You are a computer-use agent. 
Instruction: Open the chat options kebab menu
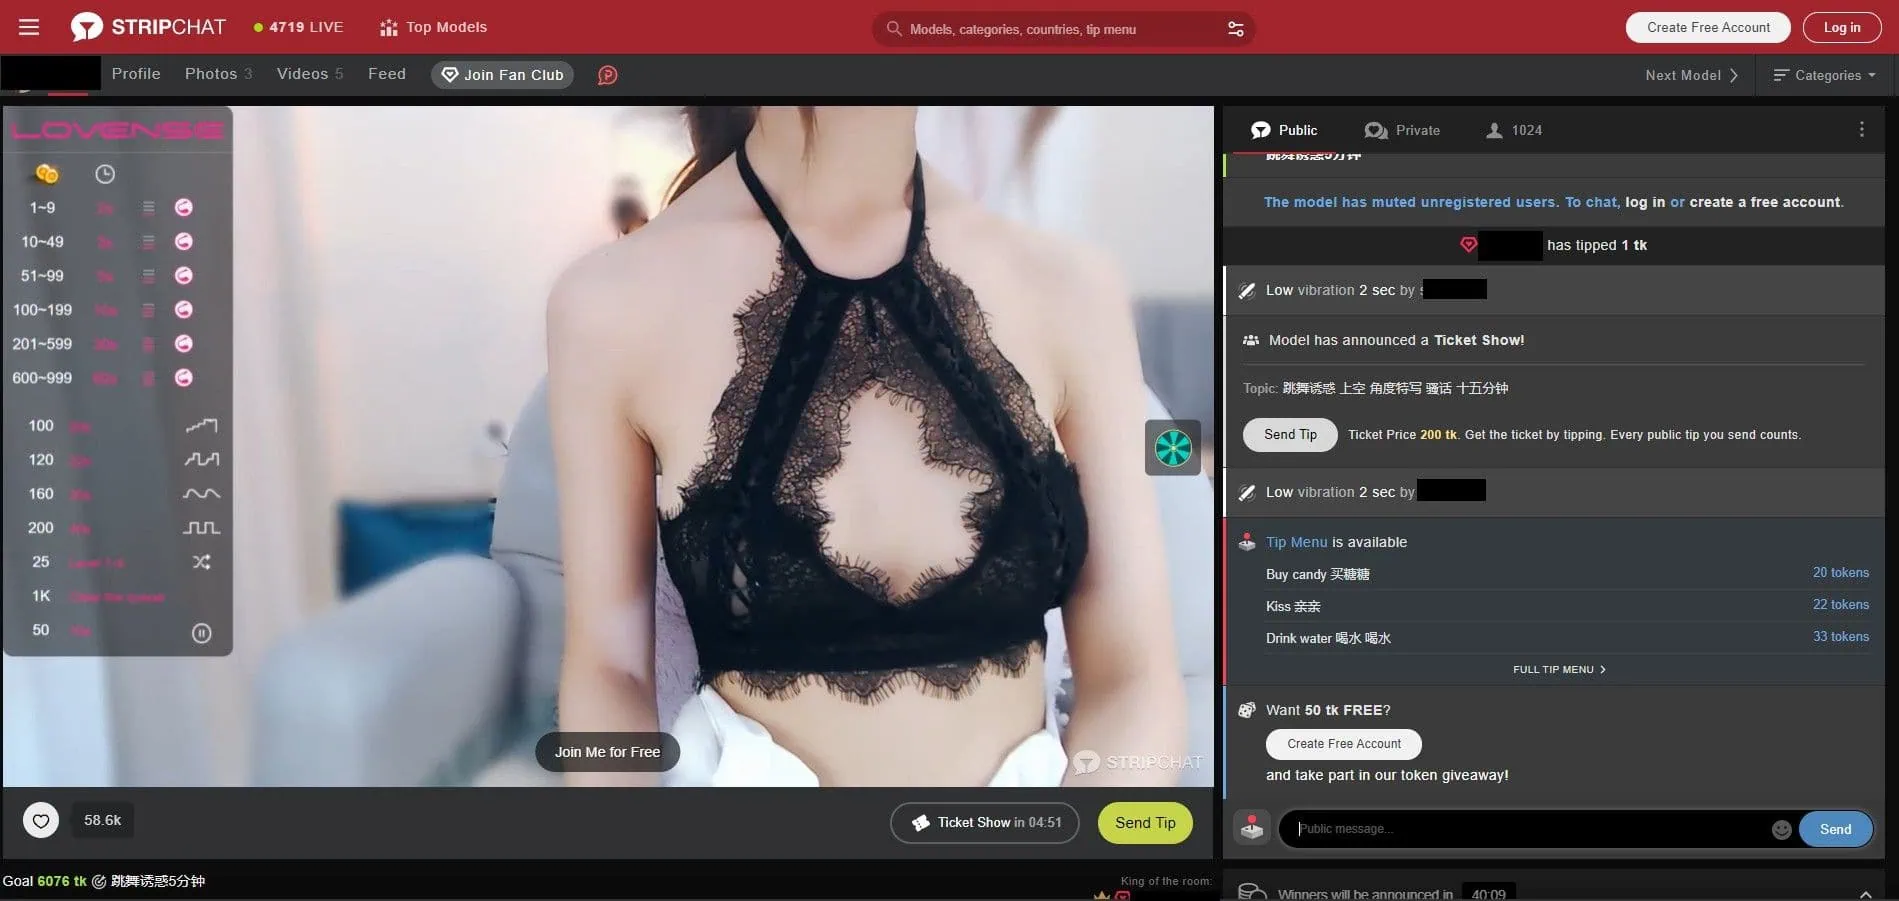(x=1861, y=129)
